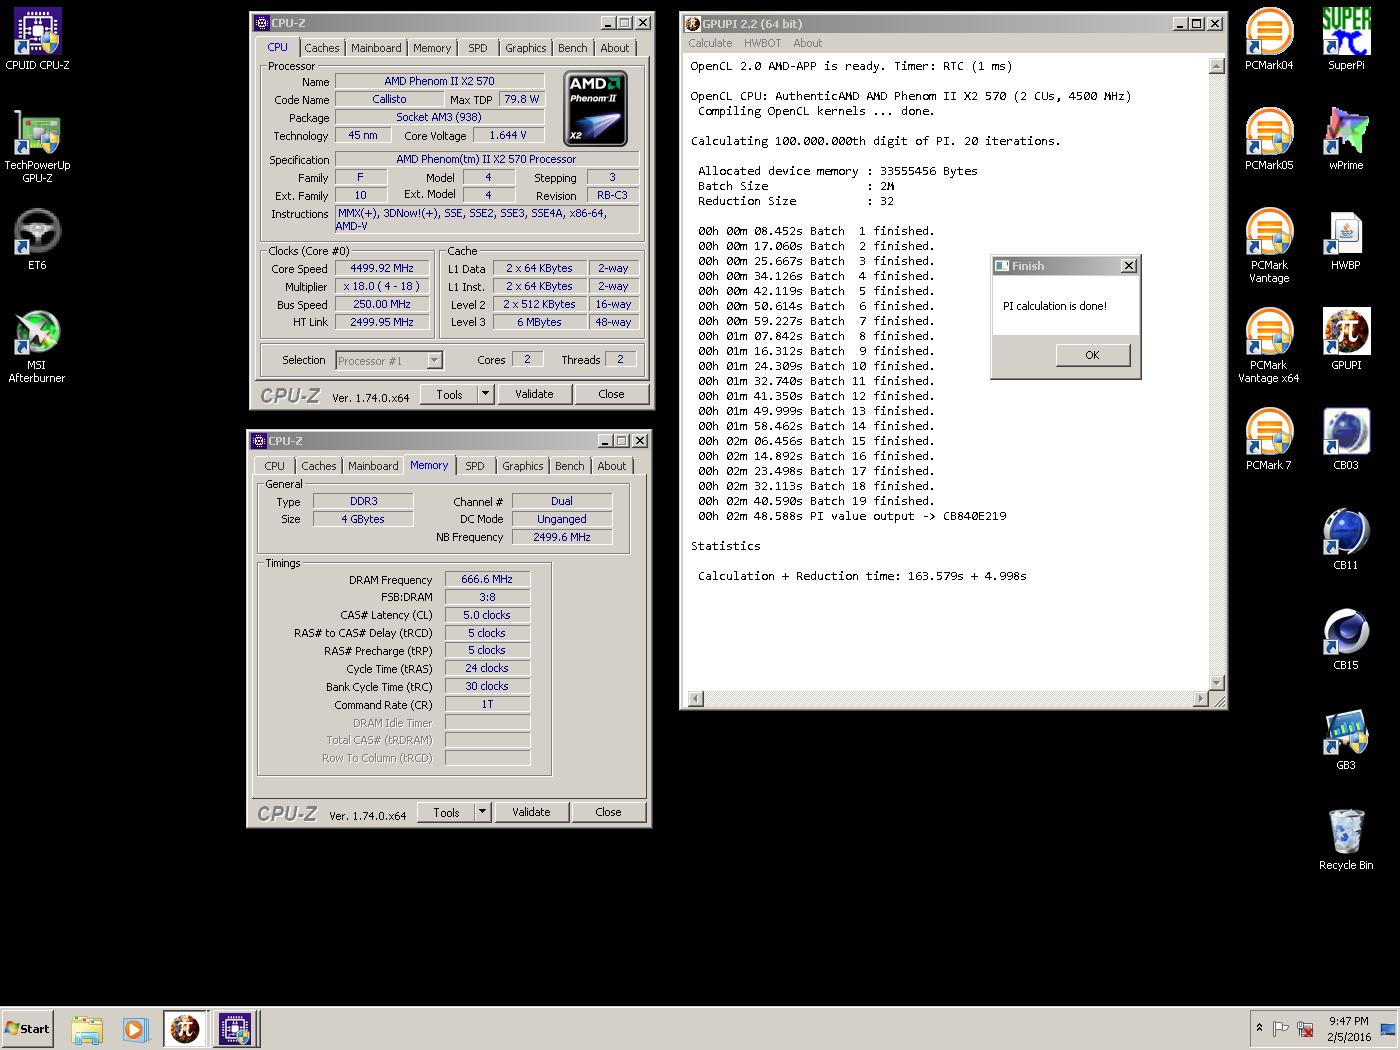Open Mainboard tab in upper CPU-Z
The image size is (1400, 1050).
(376, 48)
